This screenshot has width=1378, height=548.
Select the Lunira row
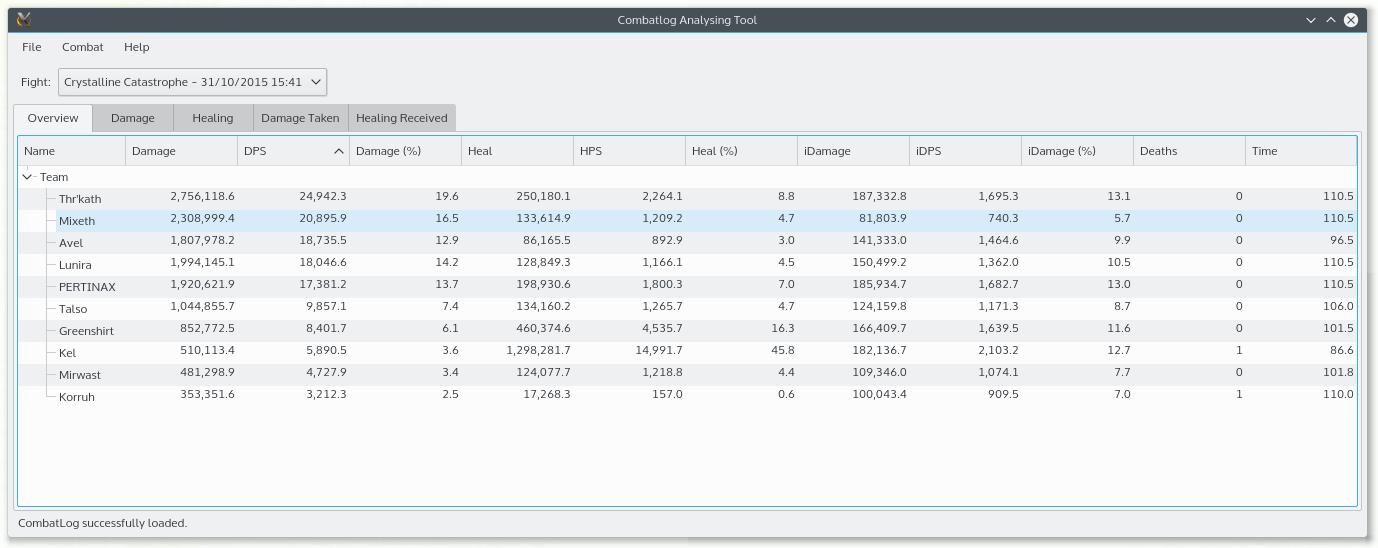coord(687,264)
